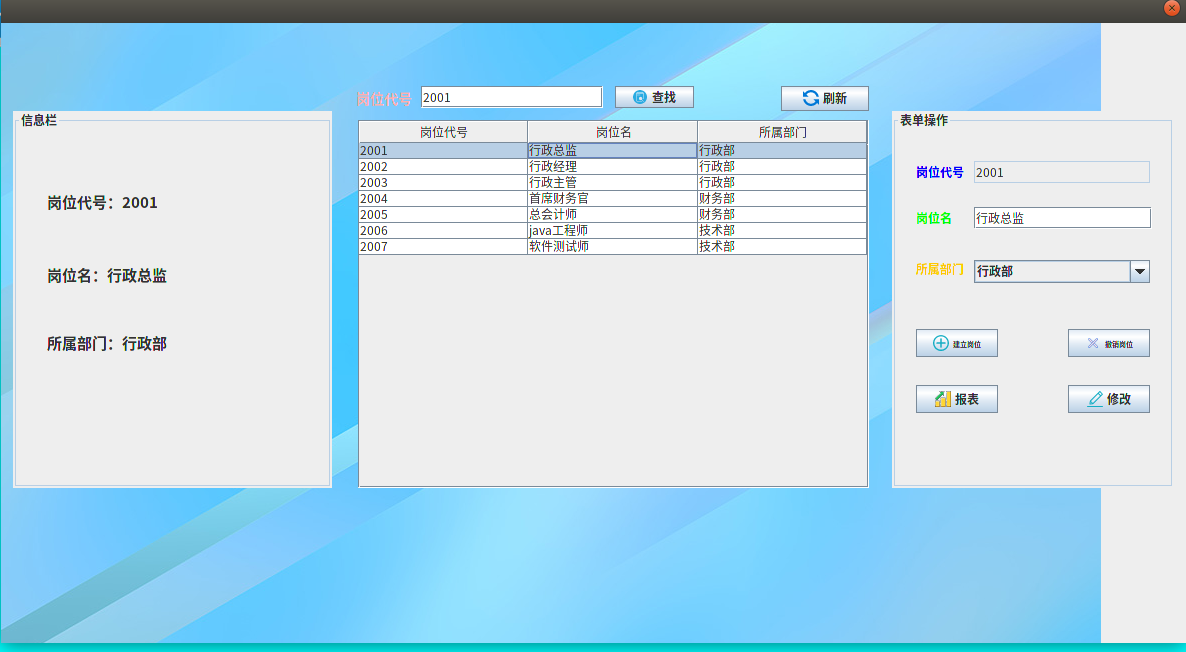Select table cell 2004
This screenshot has height=652, width=1186.
(443, 198)
